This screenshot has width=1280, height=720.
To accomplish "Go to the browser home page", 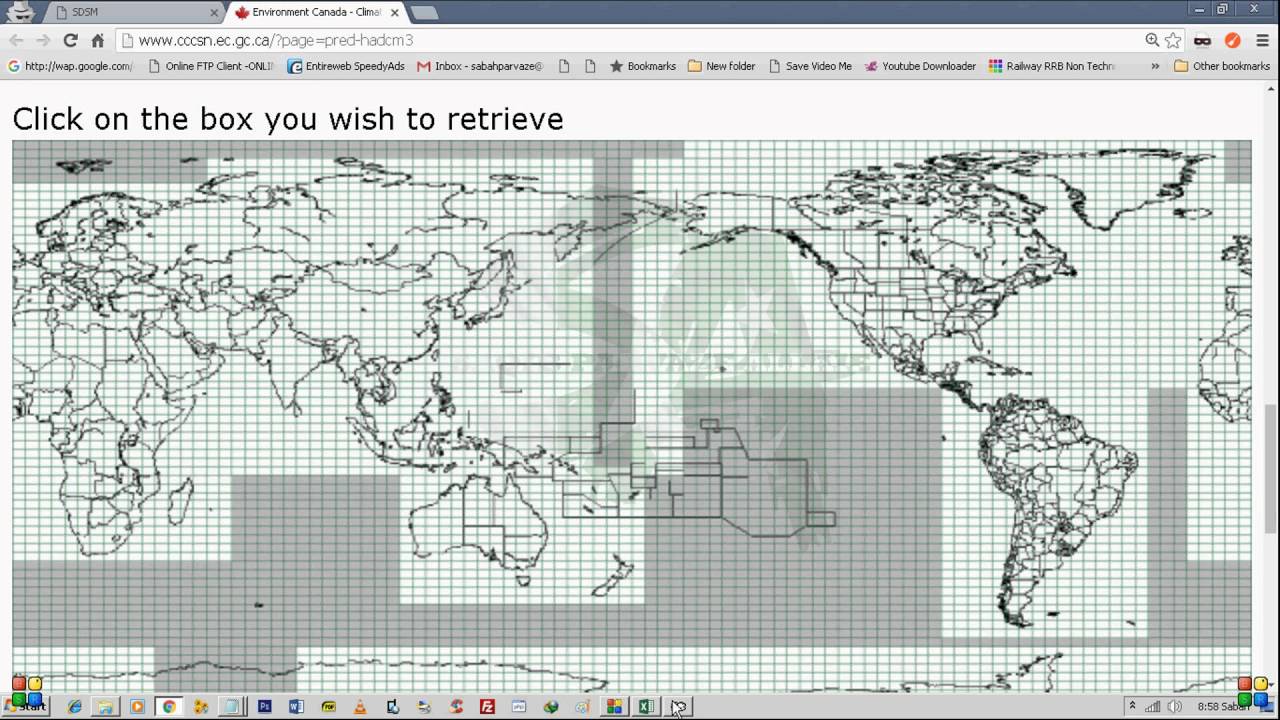I will pyautogui.click(x=97, y=41).
